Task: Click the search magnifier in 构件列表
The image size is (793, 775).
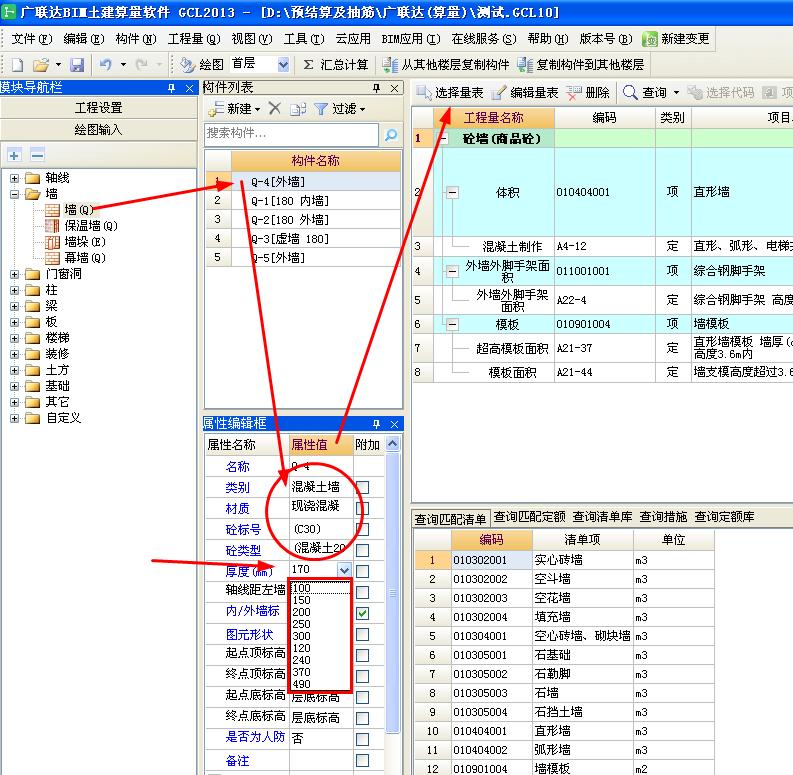Action: point(391,135)
